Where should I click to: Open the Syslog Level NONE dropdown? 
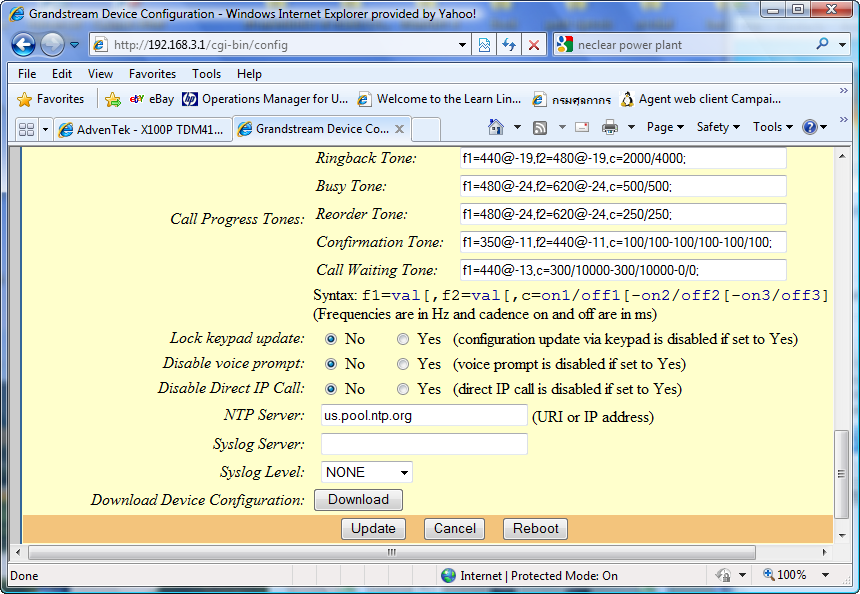pyautogui.click(x=366, y=472)
